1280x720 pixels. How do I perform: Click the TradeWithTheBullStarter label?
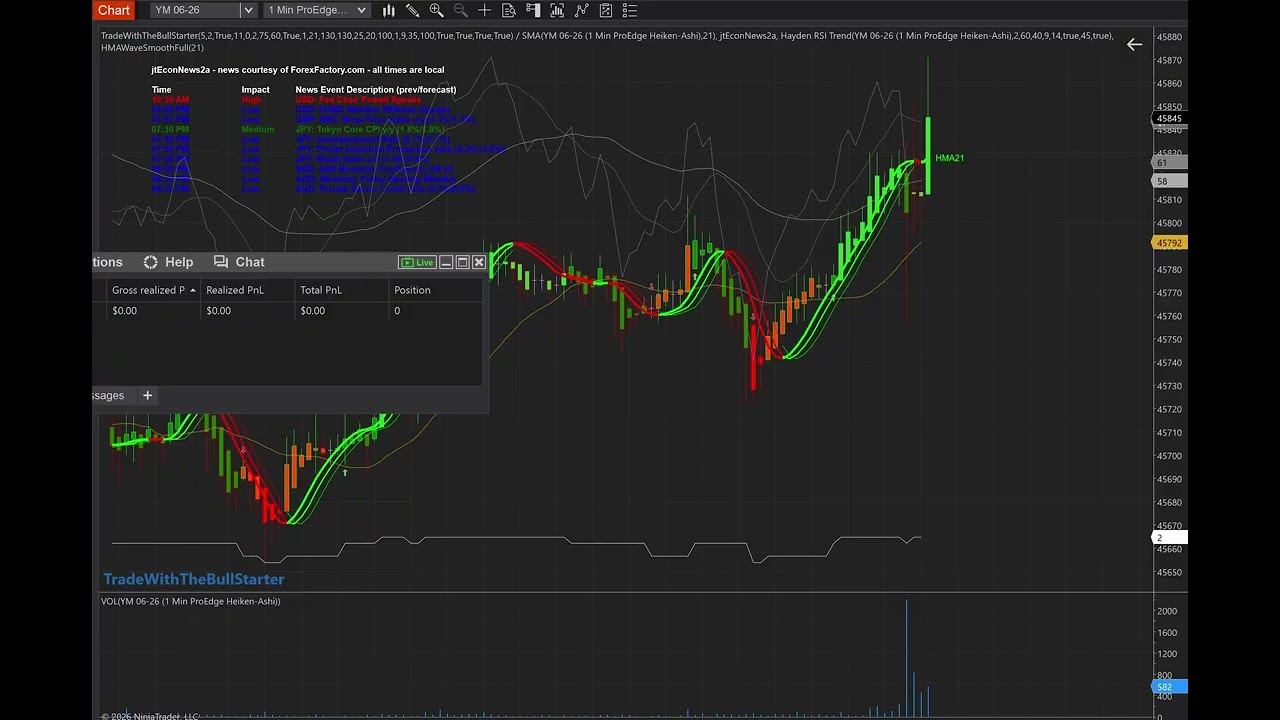[194, 579]
